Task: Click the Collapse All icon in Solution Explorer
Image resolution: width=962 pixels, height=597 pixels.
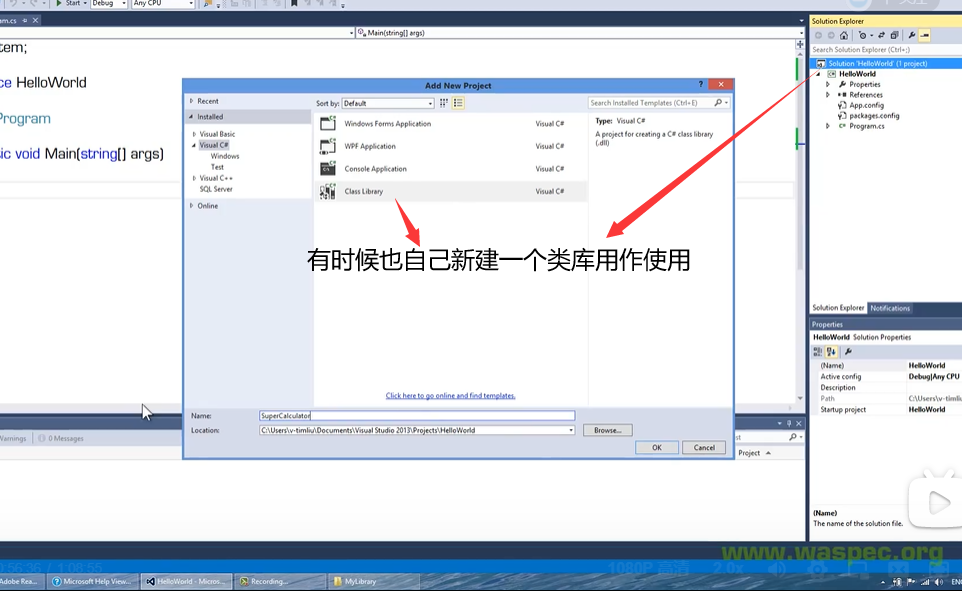Action: point(895,36)
